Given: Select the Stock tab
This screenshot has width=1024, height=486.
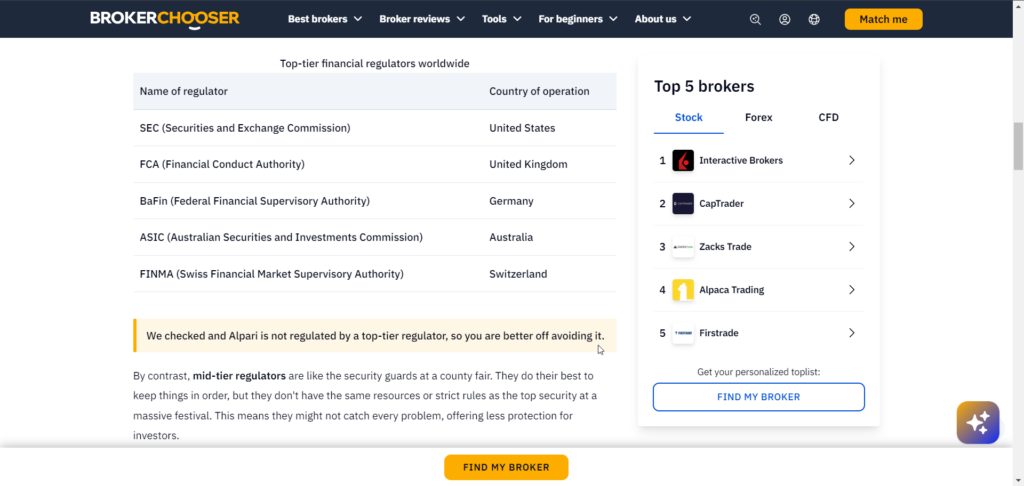Looking at the screenshot, I should pyautogui.click(x=688, y=118).
